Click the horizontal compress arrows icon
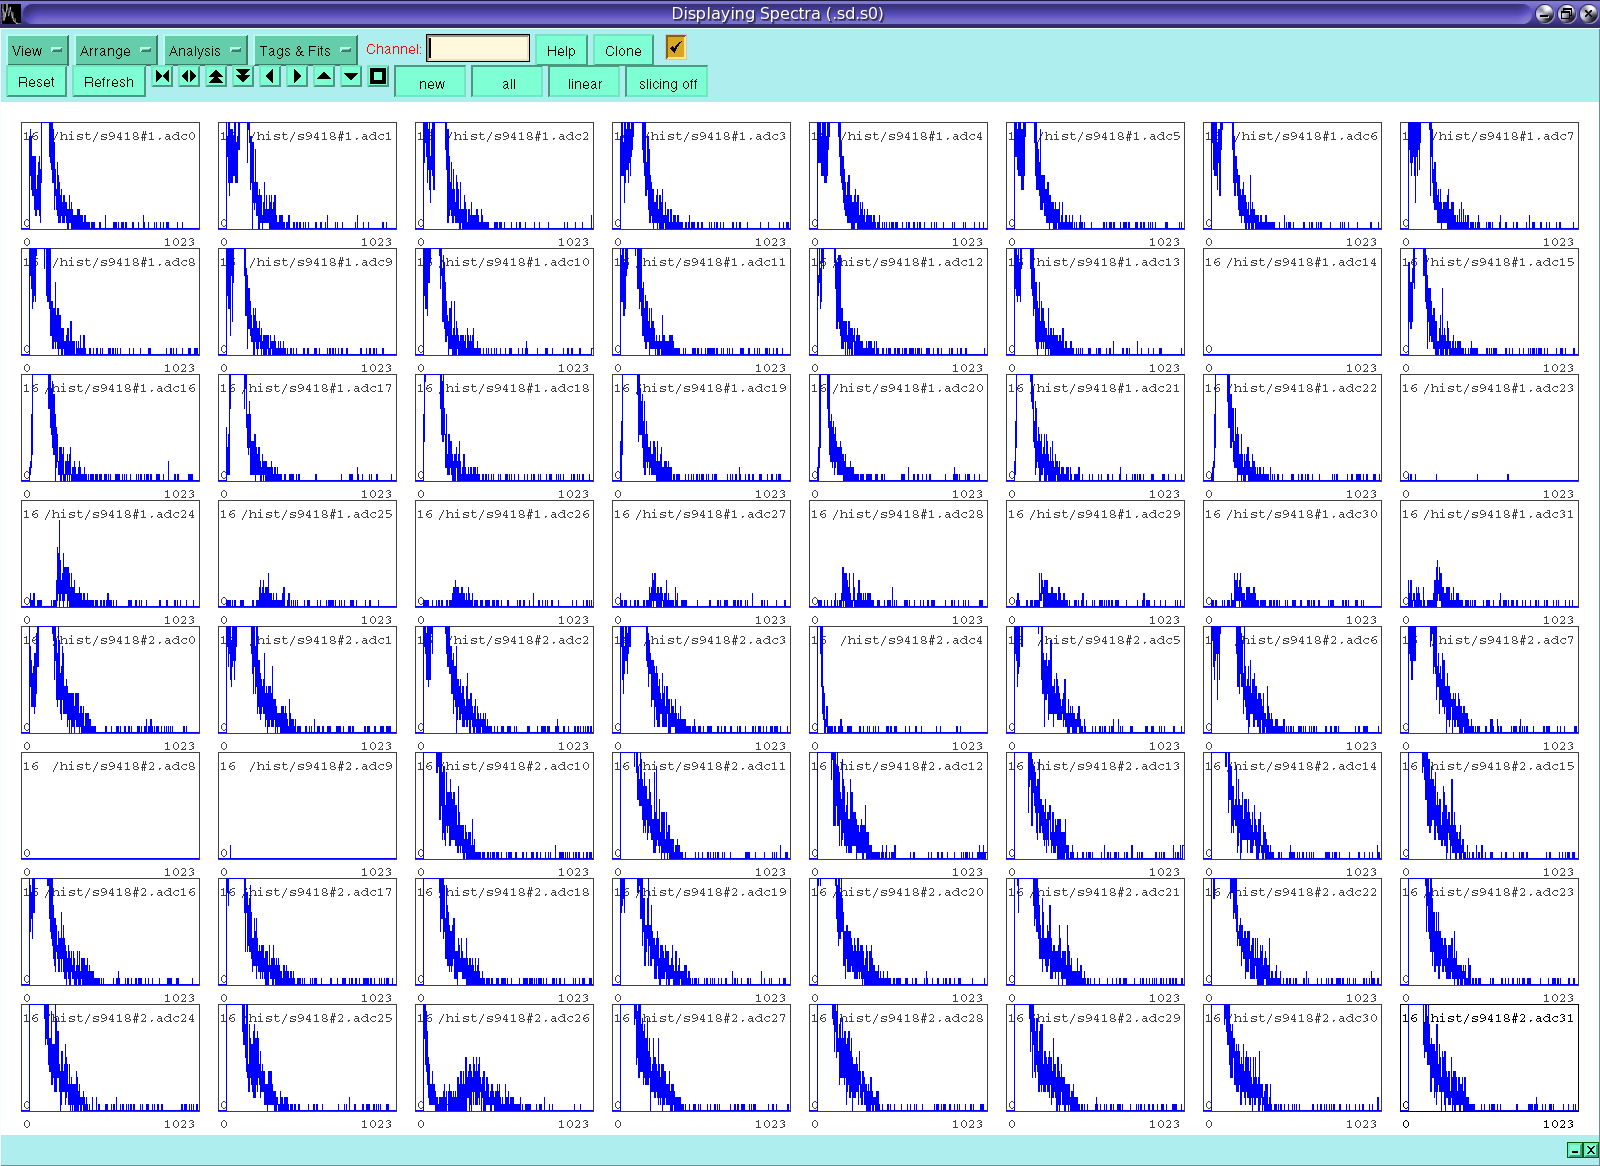 163,77
